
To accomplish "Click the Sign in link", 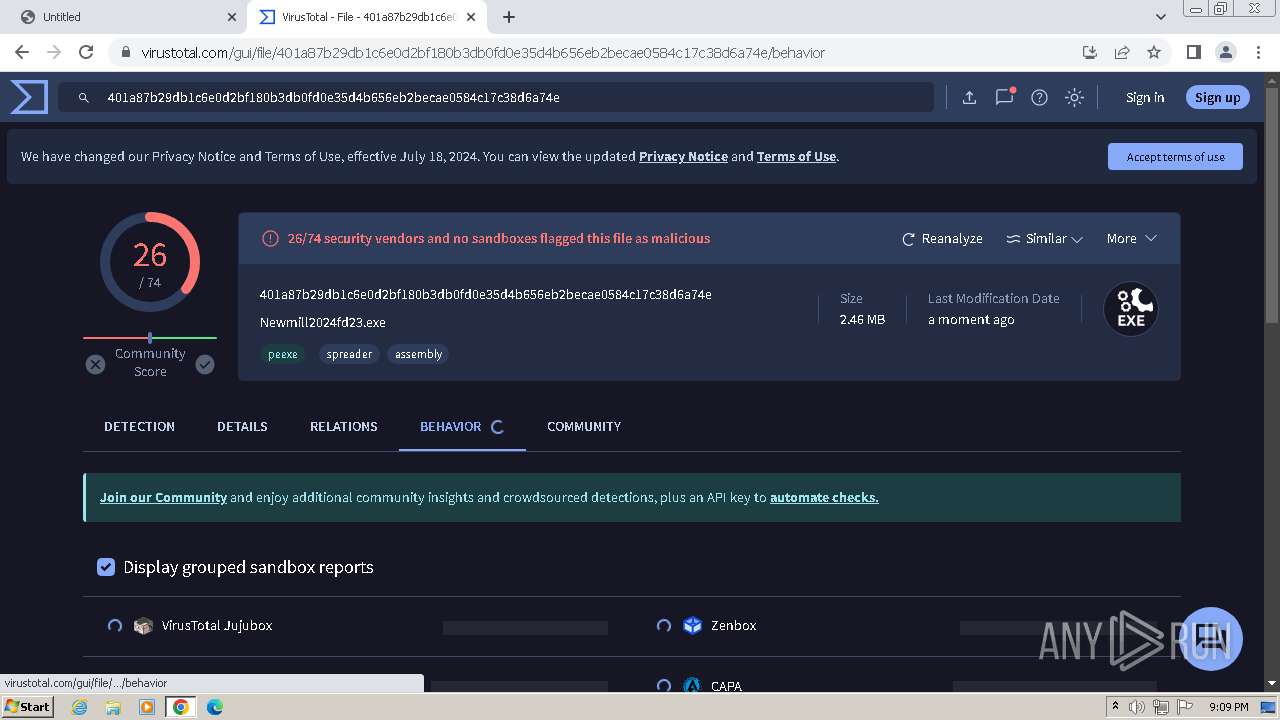I will [x=1145, y=97].
